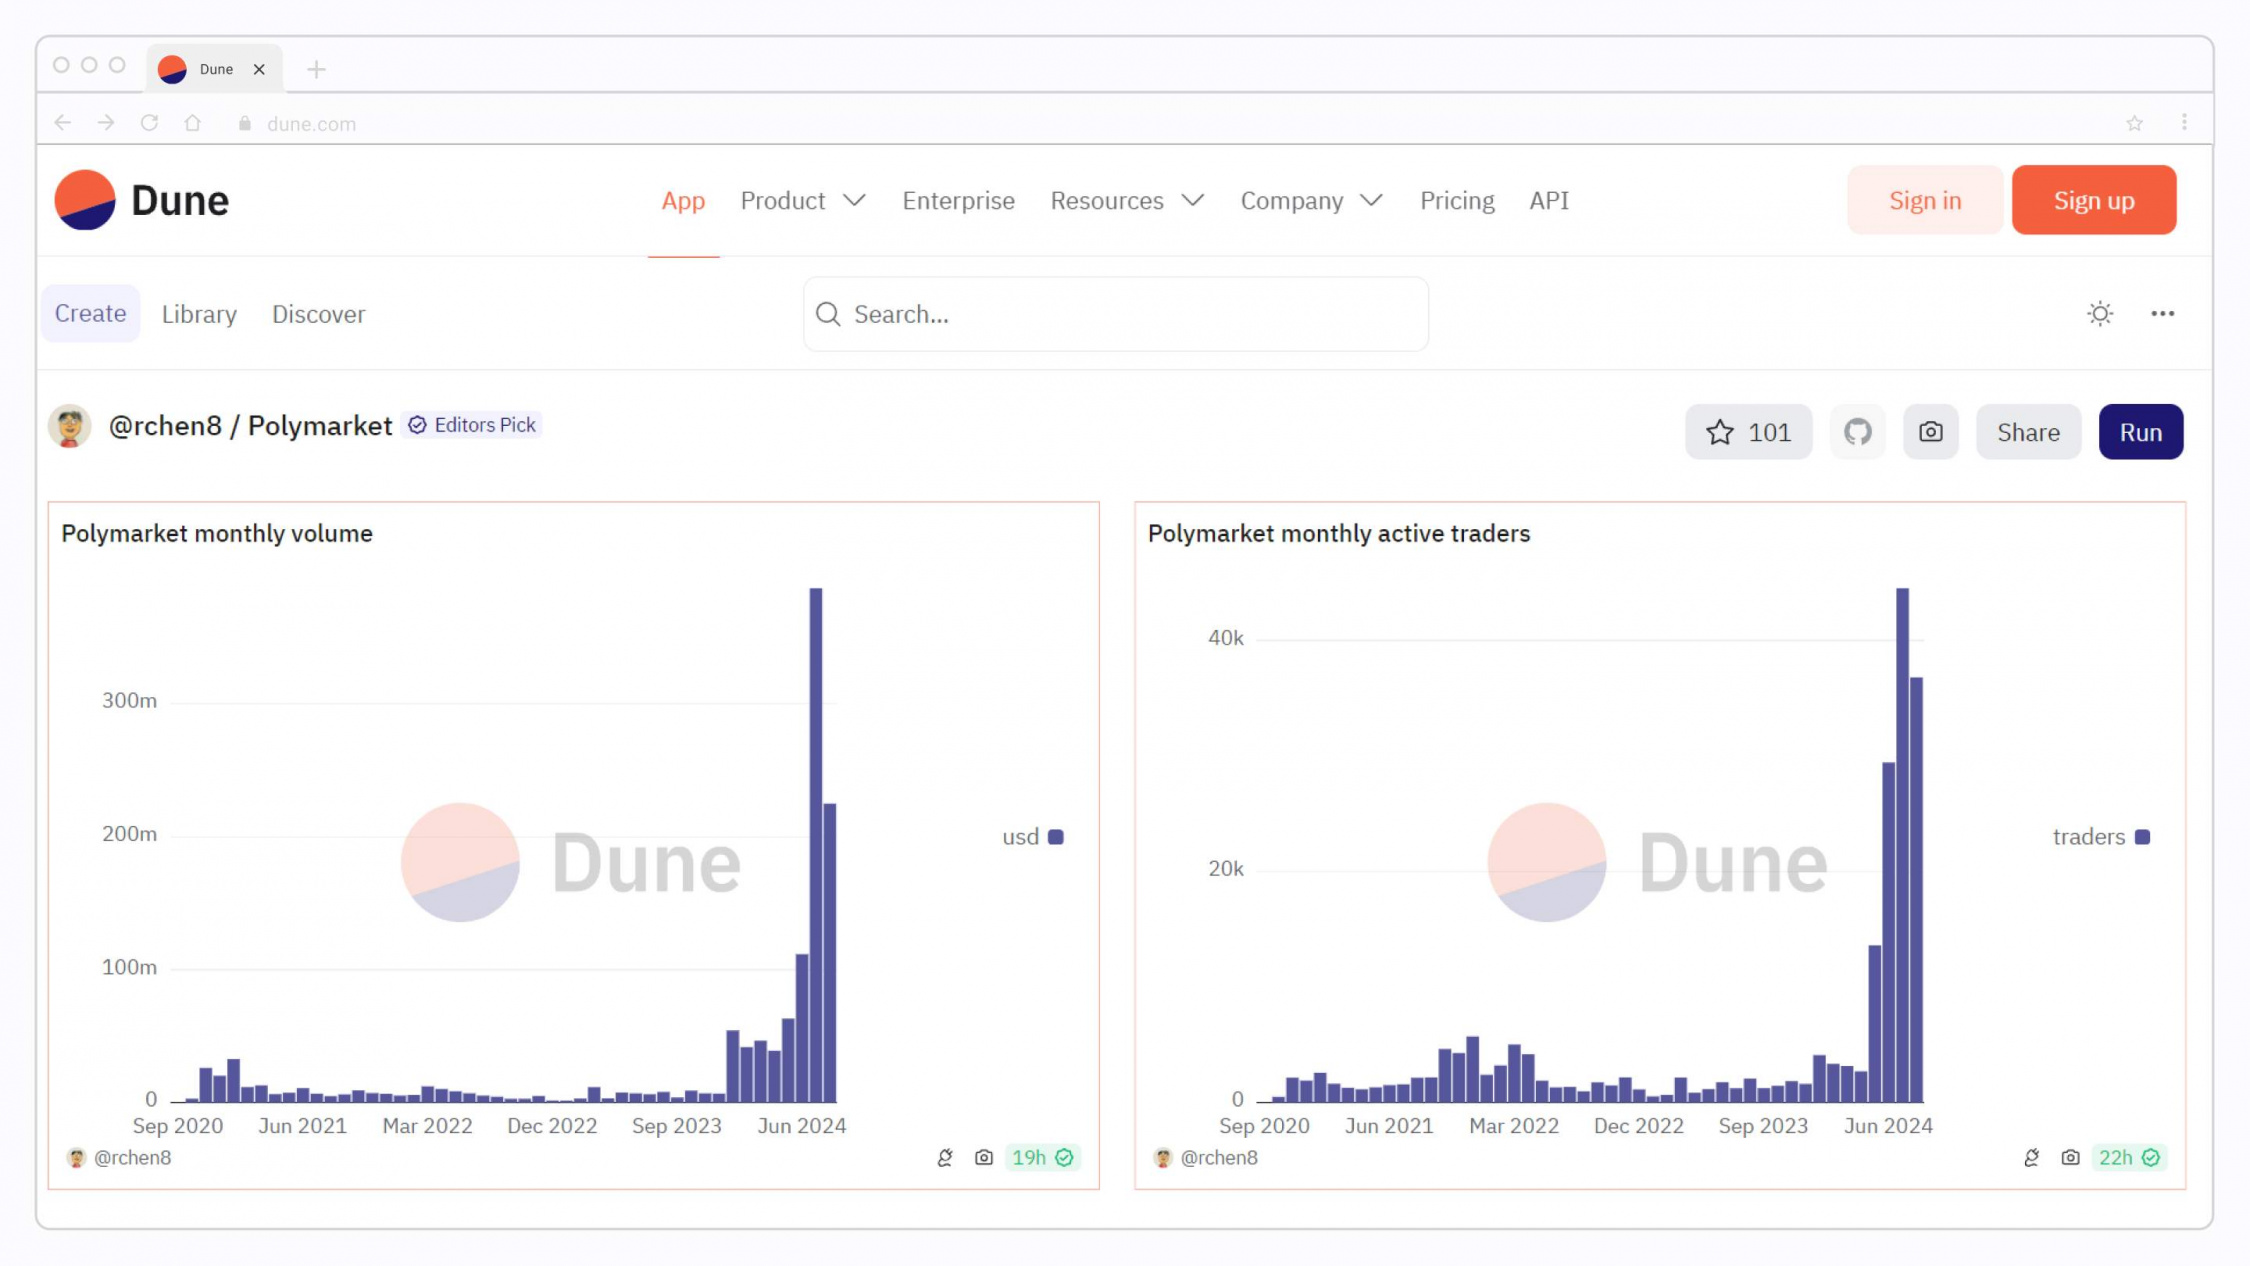Screen dimensions: 2250x1266
Task: Click the Sign in button
Action: [1925, 200]
